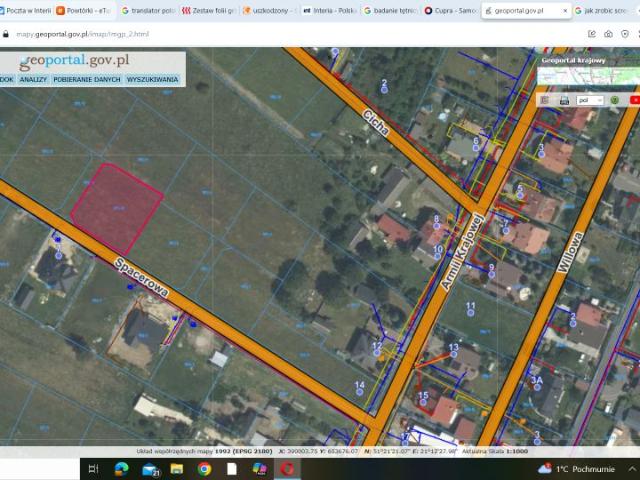Click address point 13 on map
This screenshot has height=480, width=640.
click(x=453, y=351)
